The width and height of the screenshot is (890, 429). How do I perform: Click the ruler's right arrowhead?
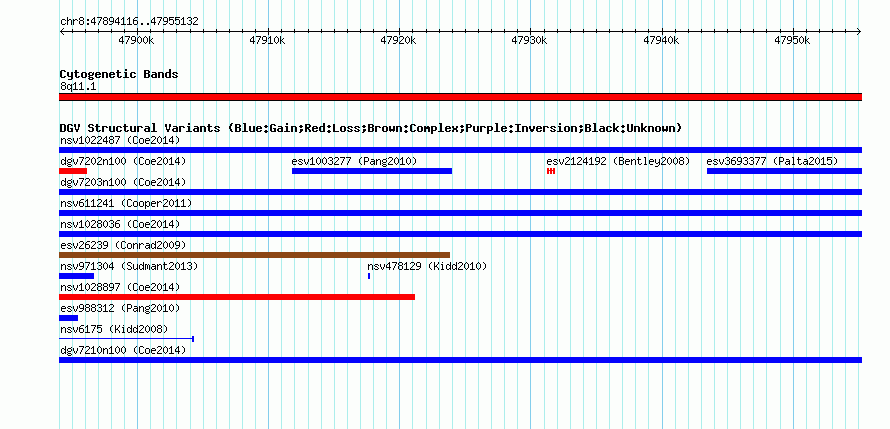(860, 32)
